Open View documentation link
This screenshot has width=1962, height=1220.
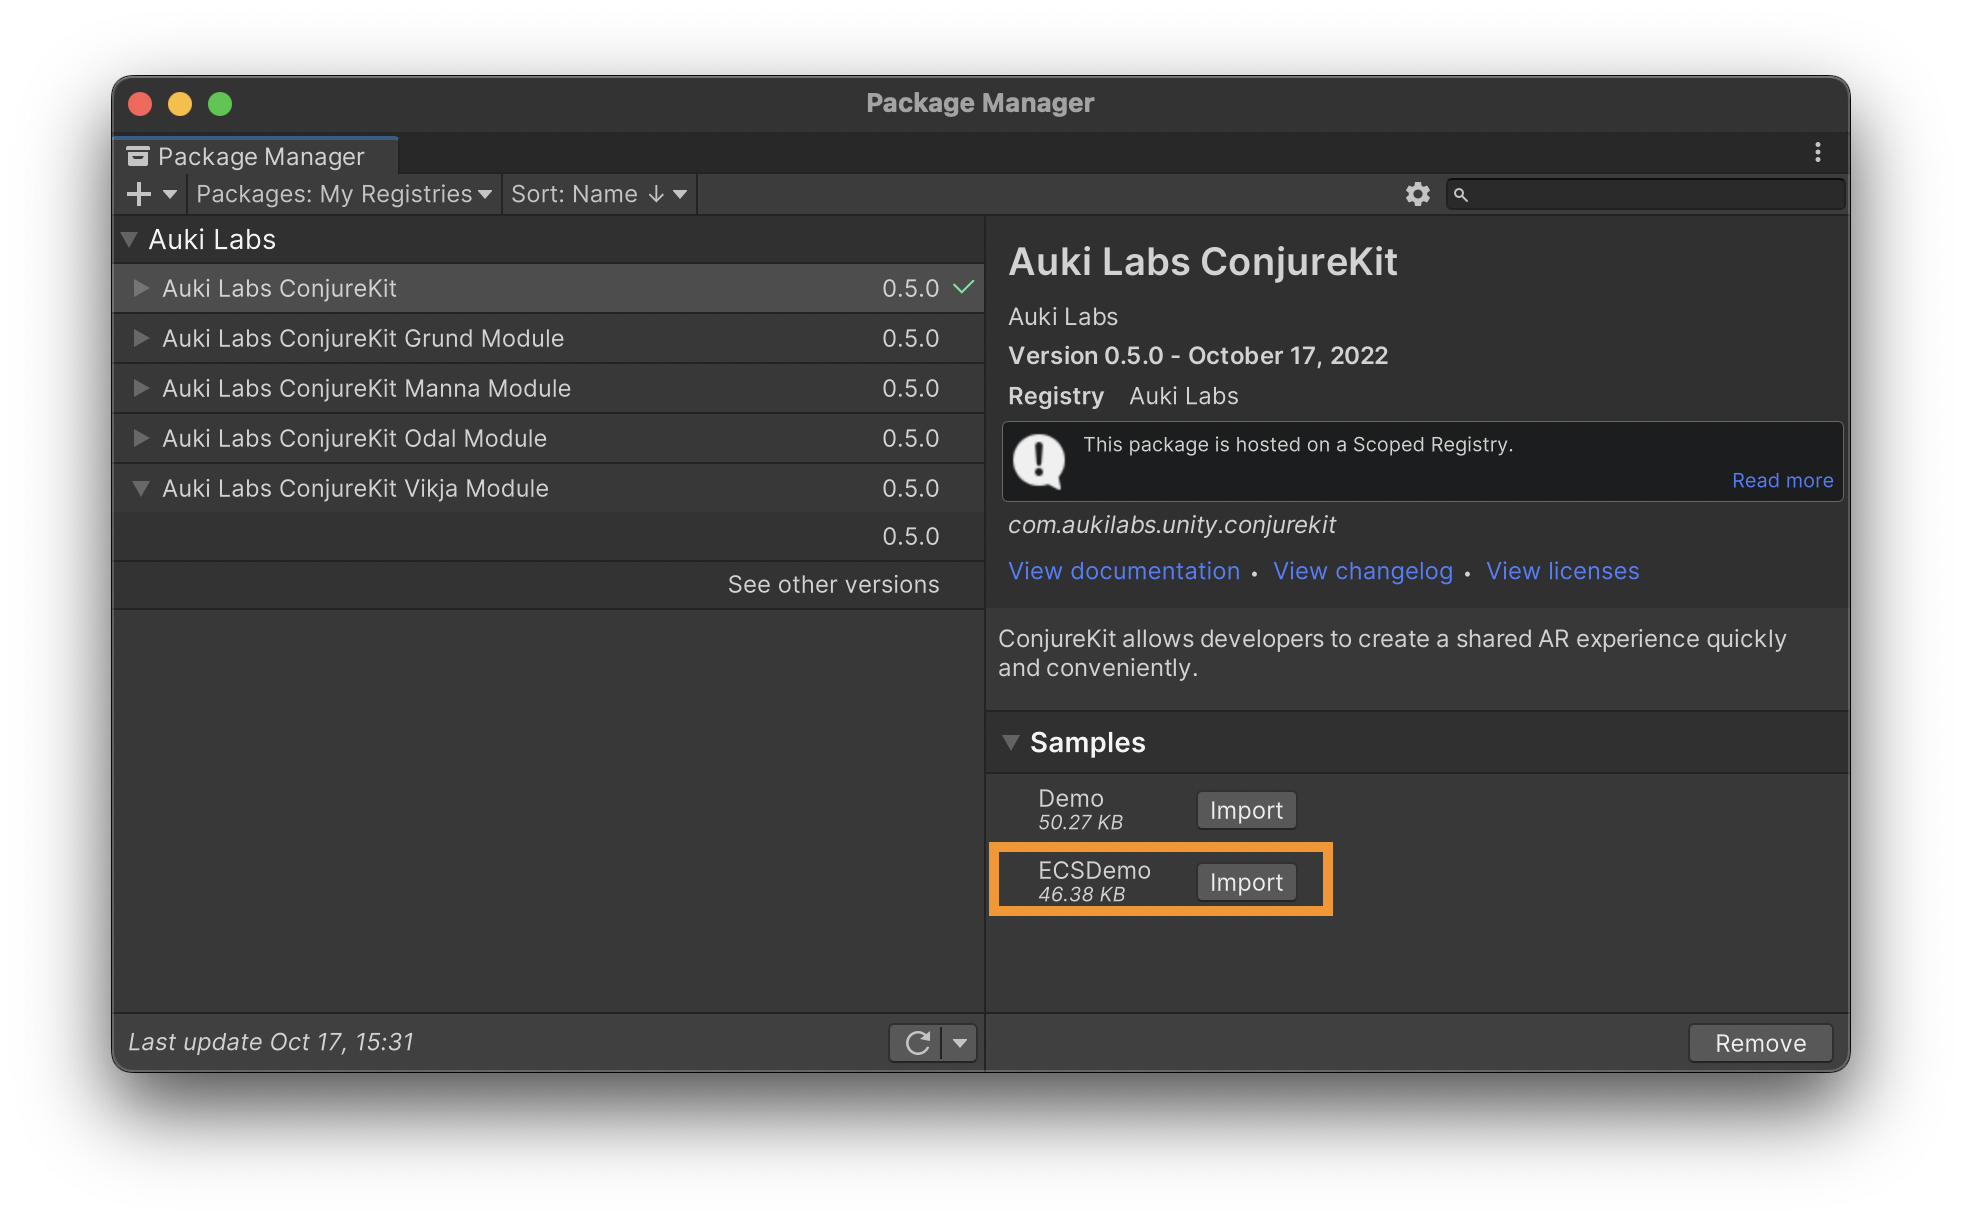pyautogui.click(x=1124, y=571)
